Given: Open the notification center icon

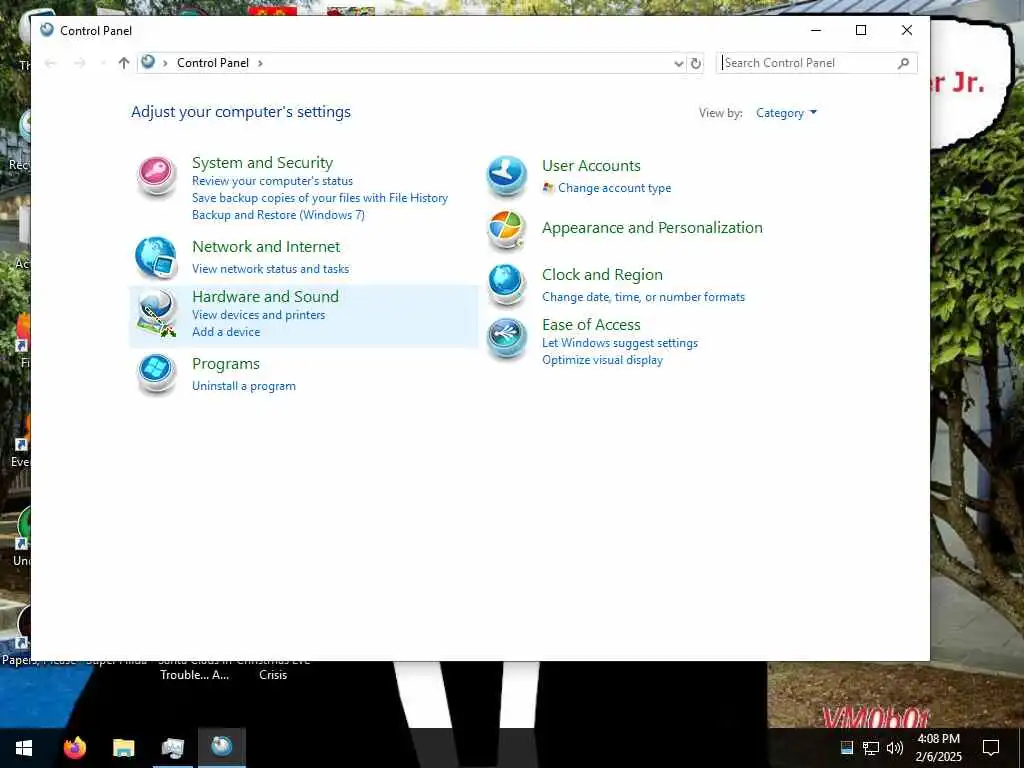Looking at the screenshot, I should pos(991,748).
